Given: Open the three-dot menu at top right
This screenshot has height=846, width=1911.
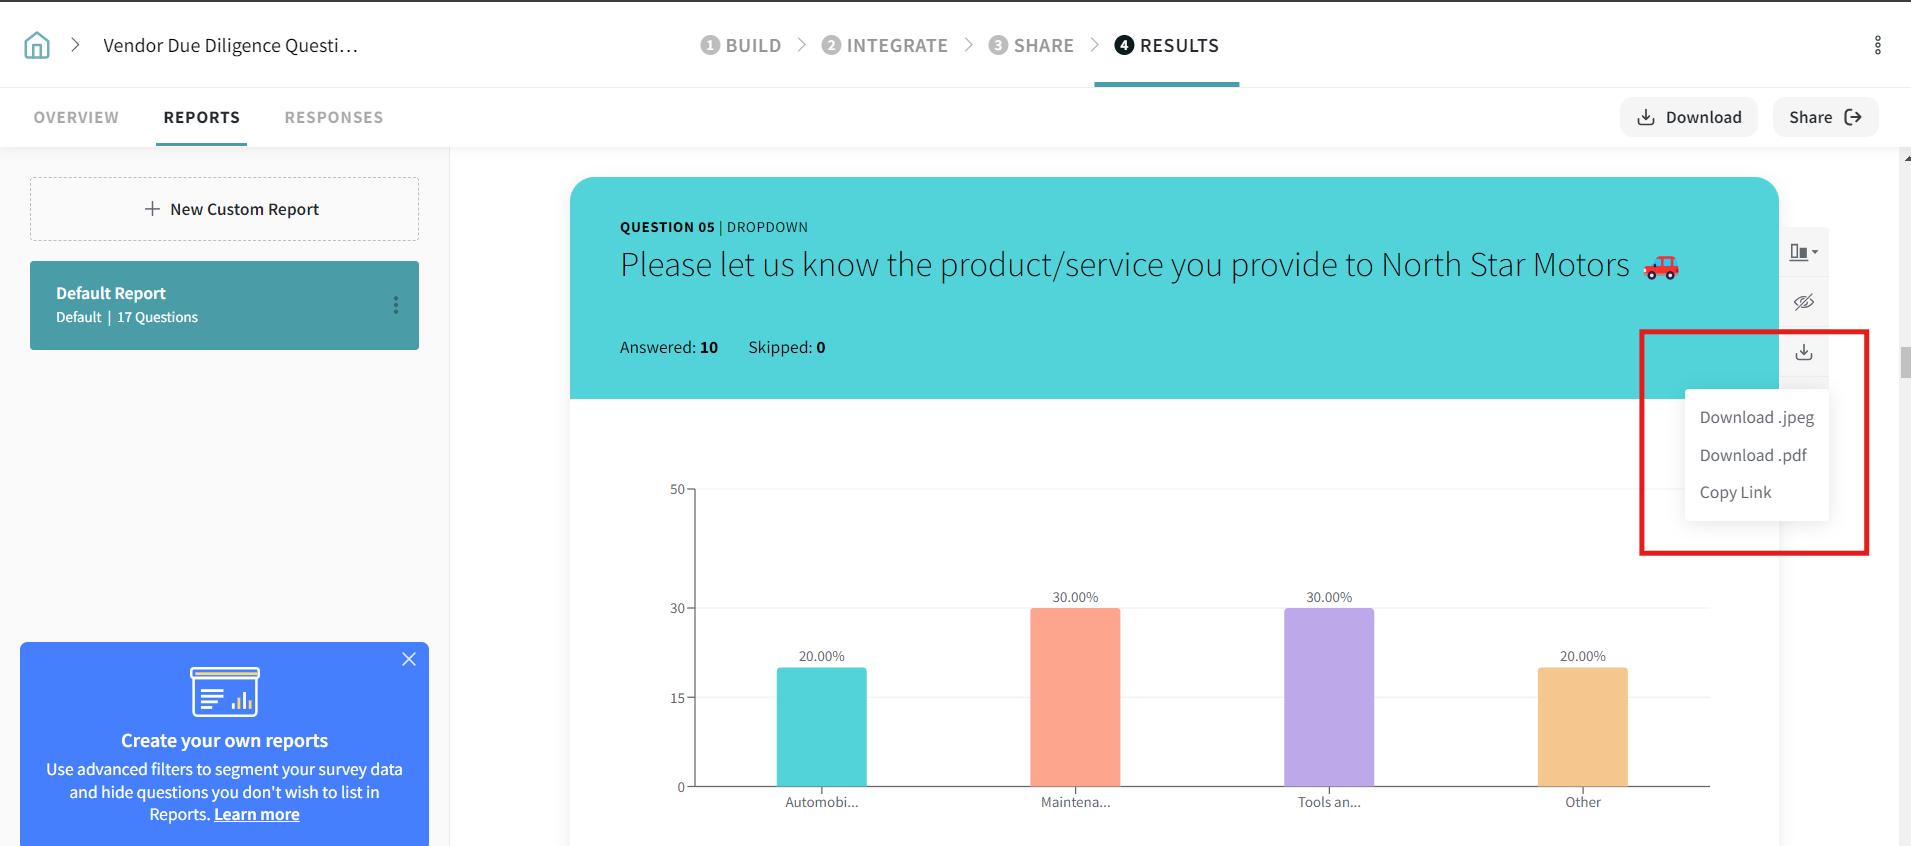Looking at the screenshot, I should 1877,45.
